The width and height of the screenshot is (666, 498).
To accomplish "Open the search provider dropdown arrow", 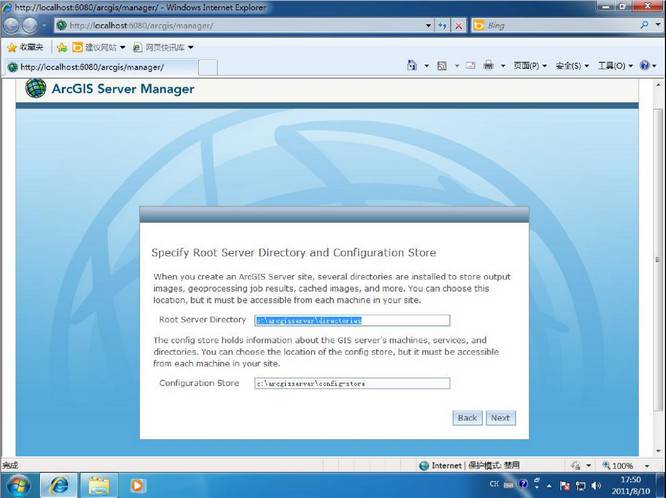I will (658, 25).
